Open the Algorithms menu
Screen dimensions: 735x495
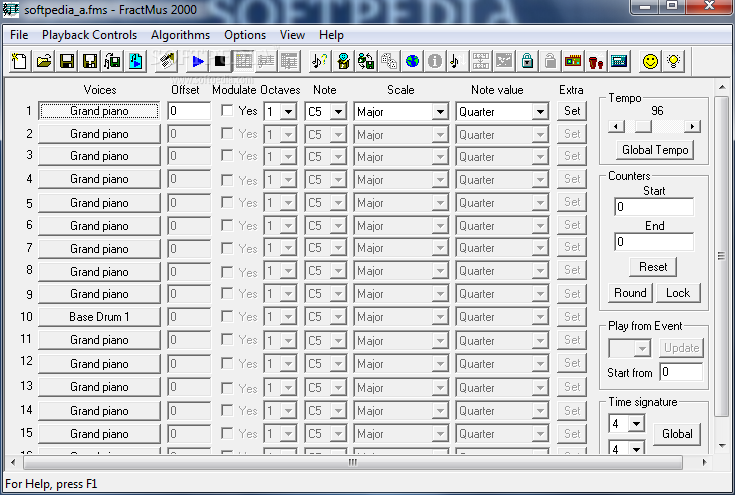click(180, 35)
